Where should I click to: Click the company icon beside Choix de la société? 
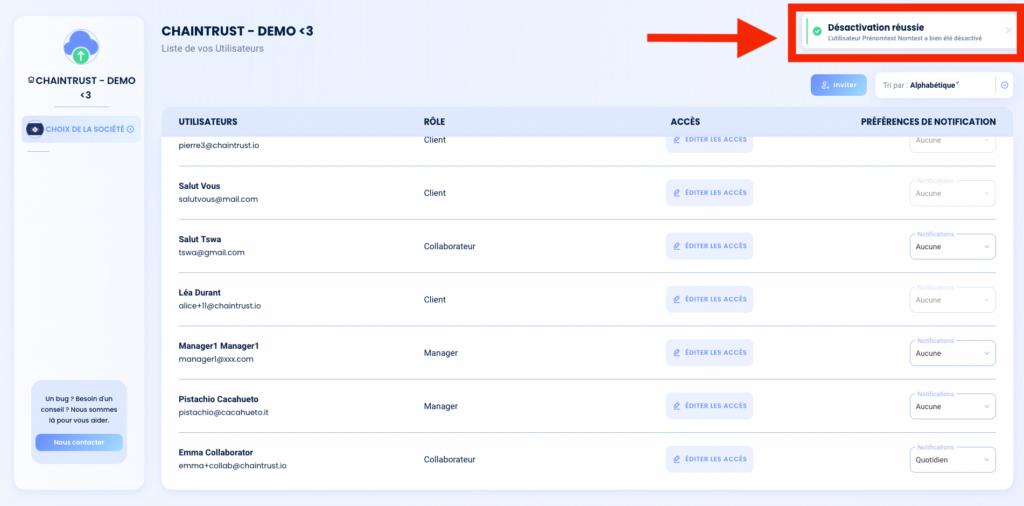pos(35,129)
